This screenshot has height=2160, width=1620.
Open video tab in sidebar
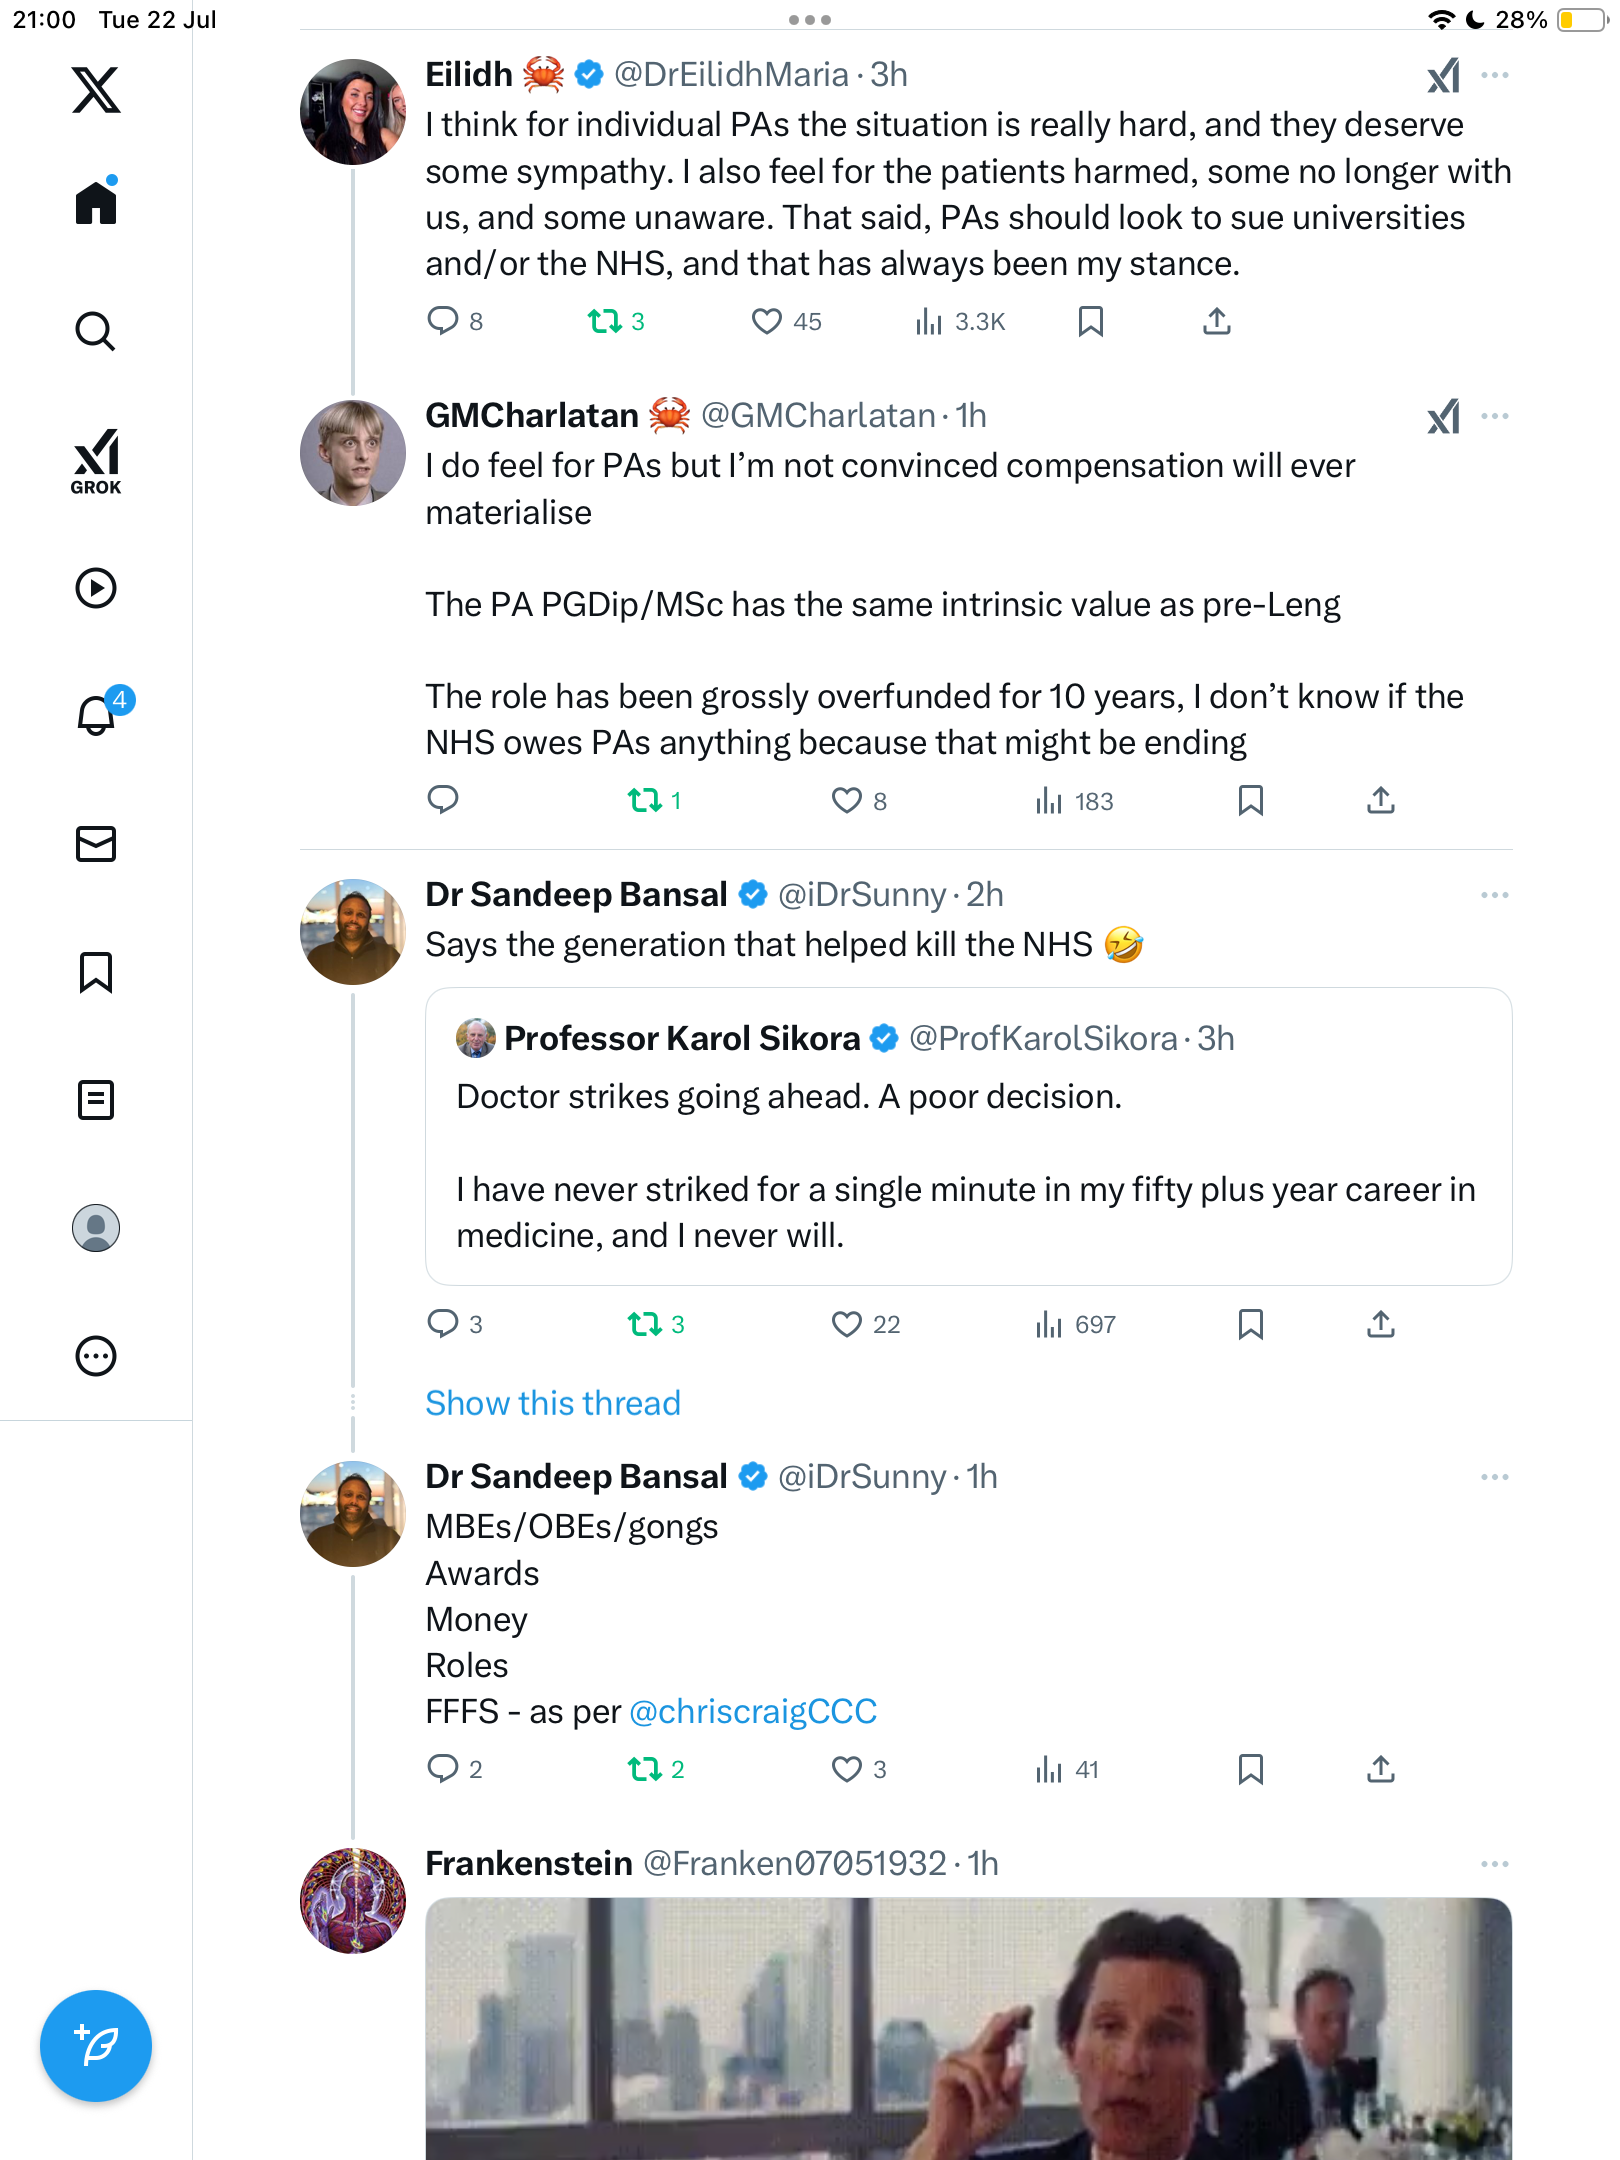click(96, 588)
